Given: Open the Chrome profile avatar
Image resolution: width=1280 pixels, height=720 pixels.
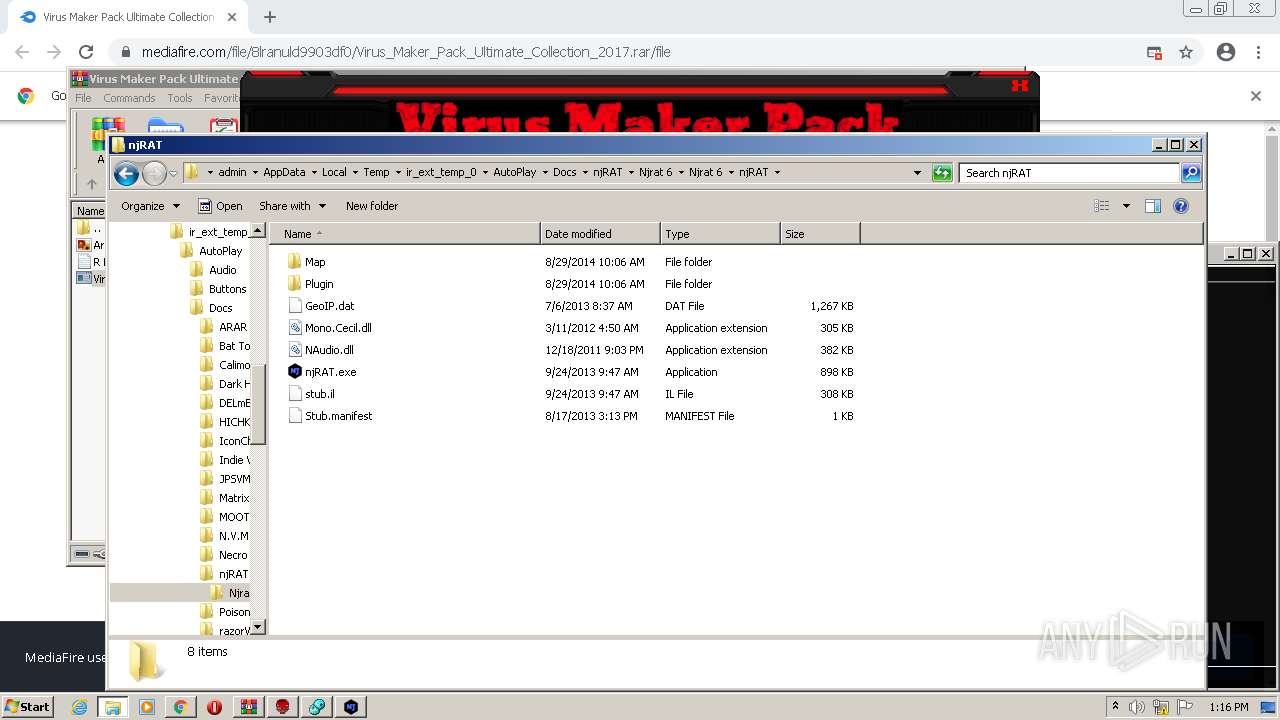Looking at the screenshot, I should (x=1226, y=52).
